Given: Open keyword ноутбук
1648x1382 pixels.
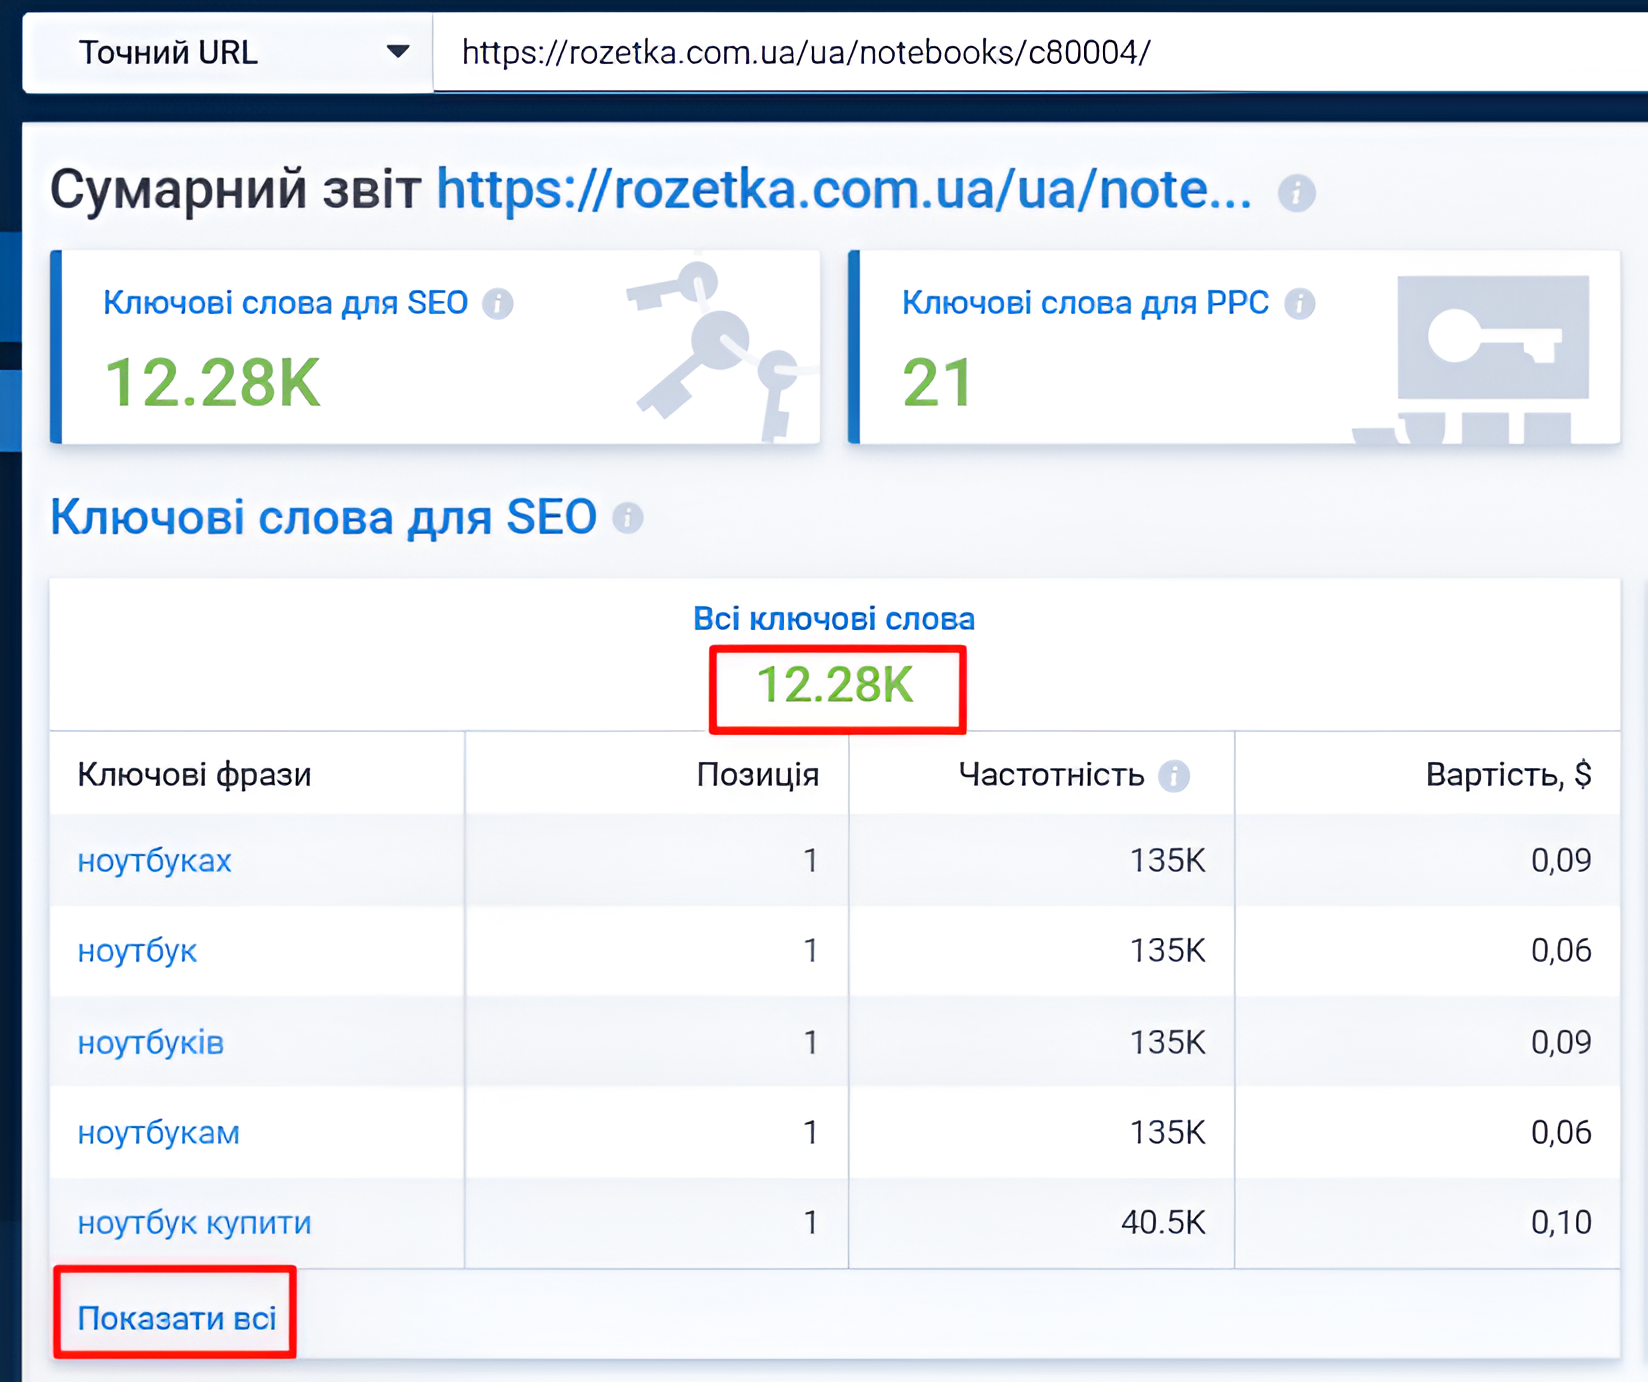Looking at the screenshot, I should (138, 950).
